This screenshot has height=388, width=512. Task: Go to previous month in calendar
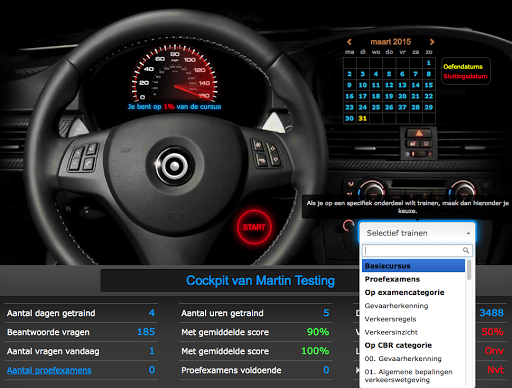pyautogui.click(x=349, y=42)
